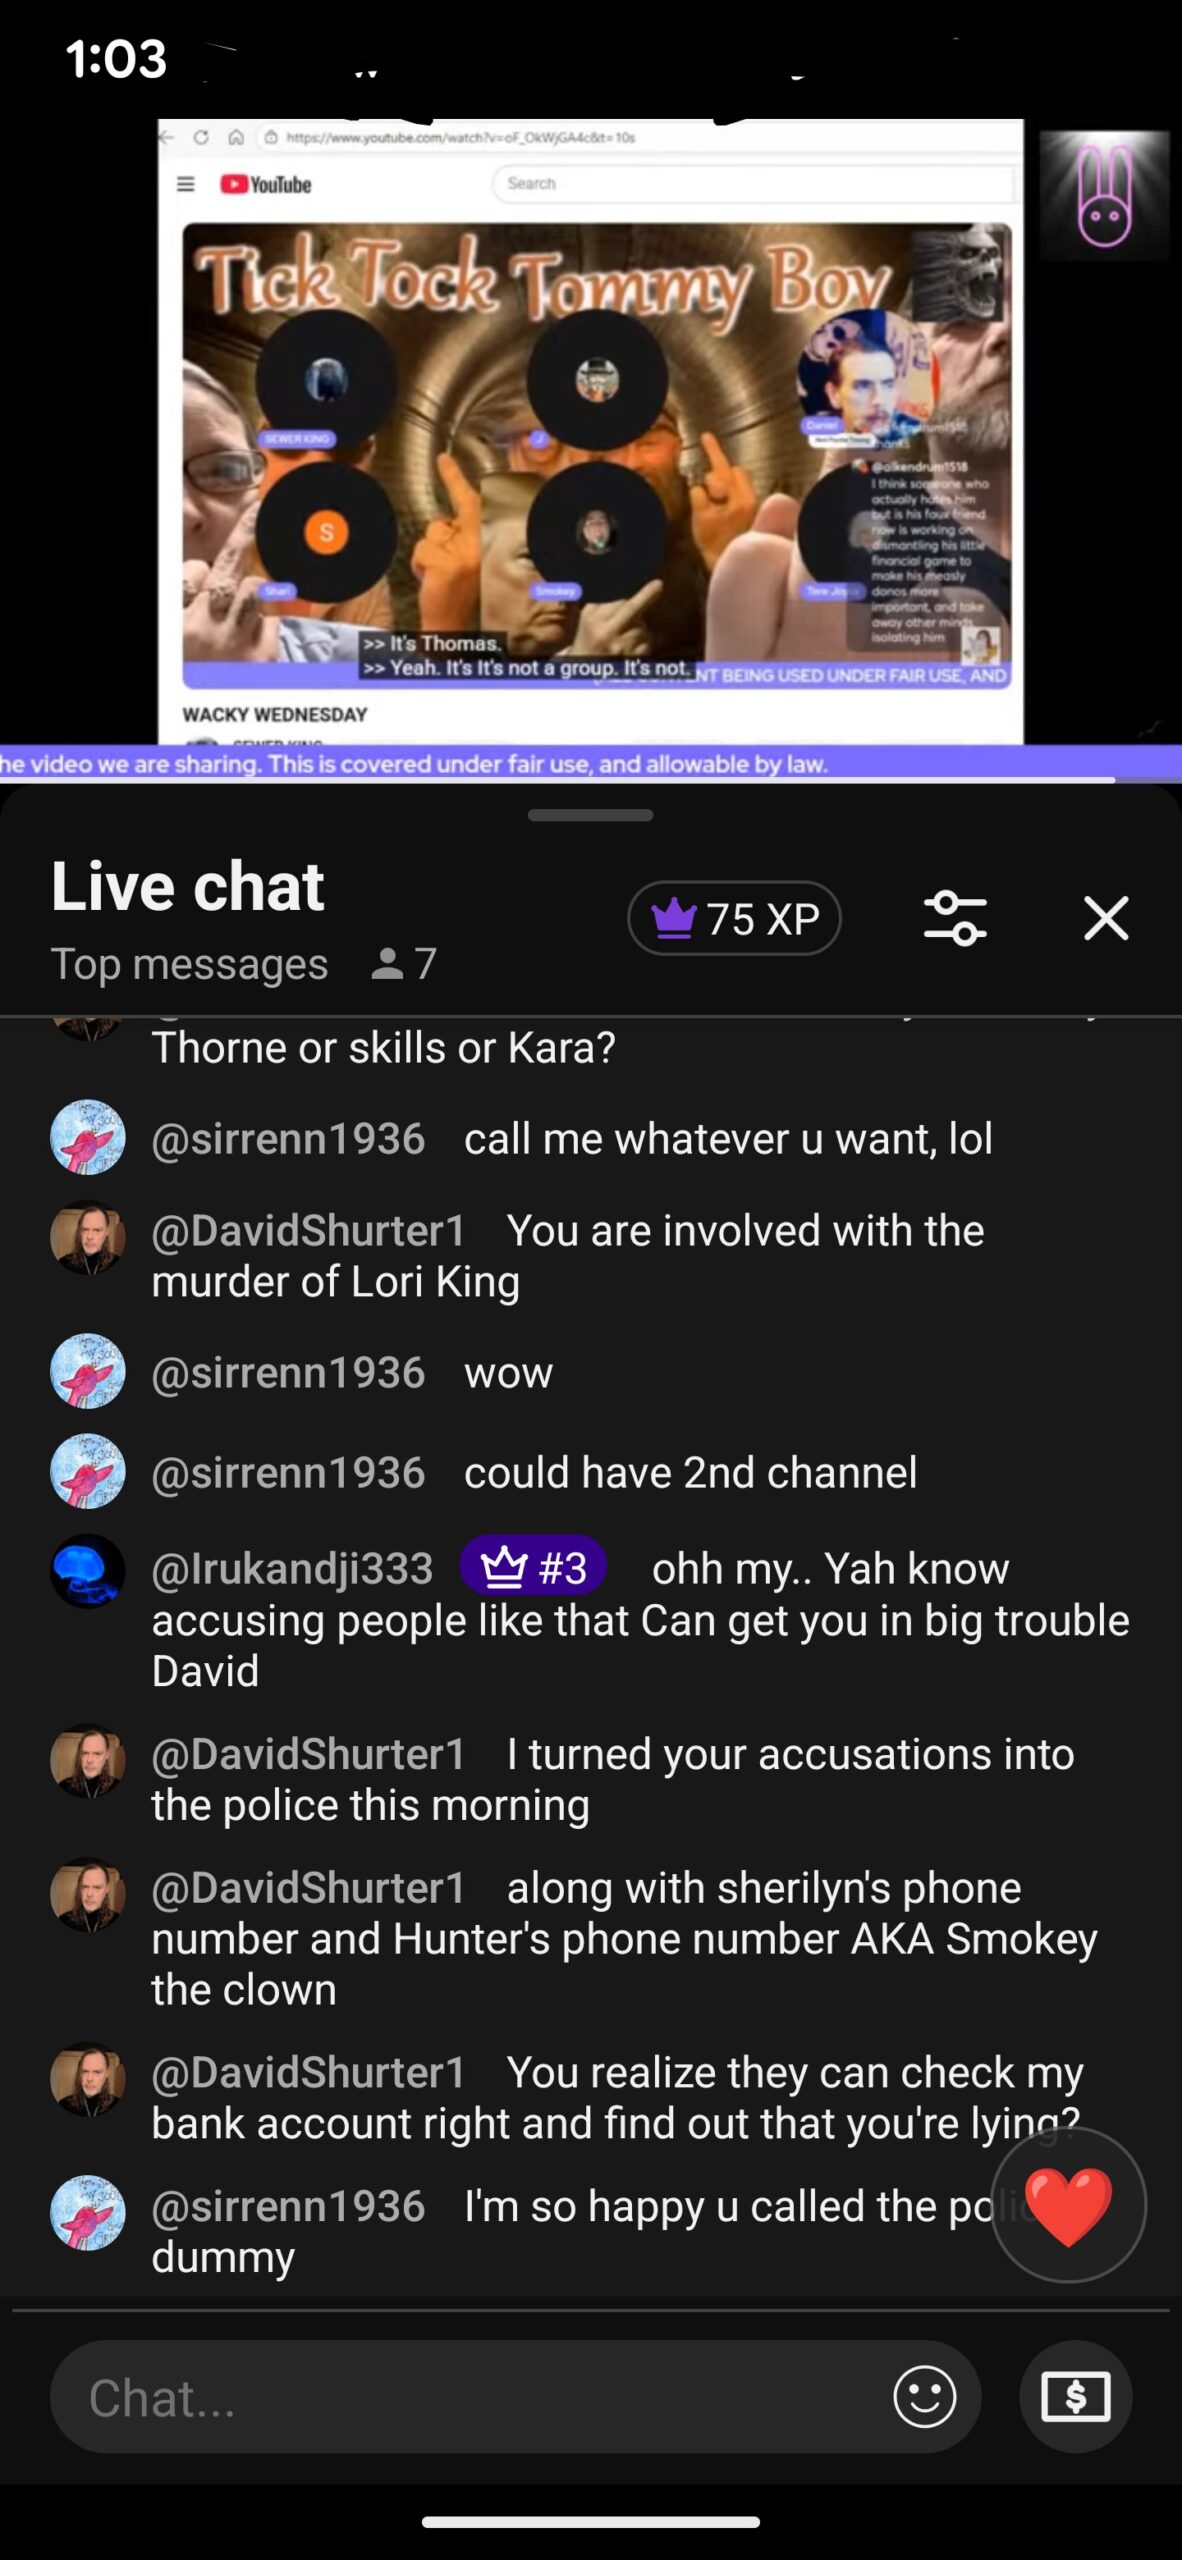Image resolution: width=1182 pixels, height=2560 pixels.
Task: Open Super Chat dollar button
Action: pos(1076,2397)
